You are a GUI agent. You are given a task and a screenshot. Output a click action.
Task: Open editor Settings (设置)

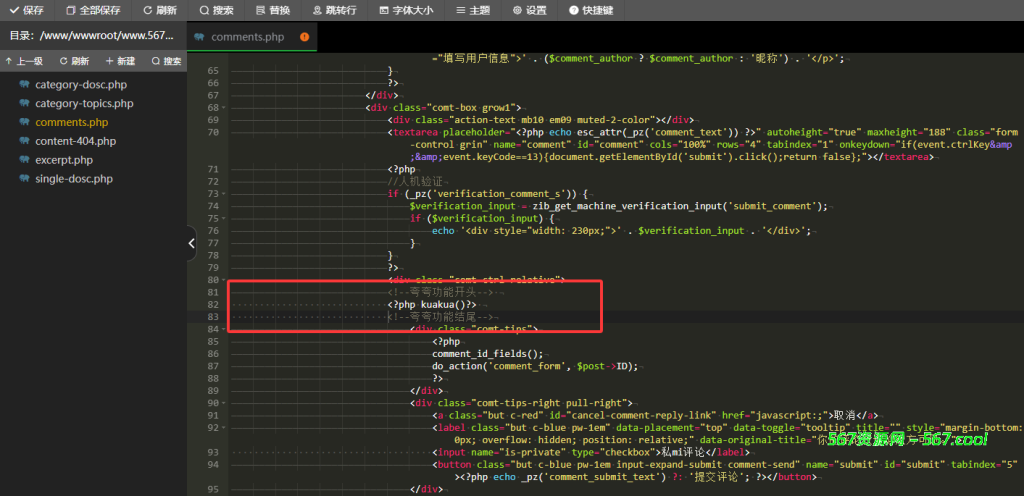(530, 10)
